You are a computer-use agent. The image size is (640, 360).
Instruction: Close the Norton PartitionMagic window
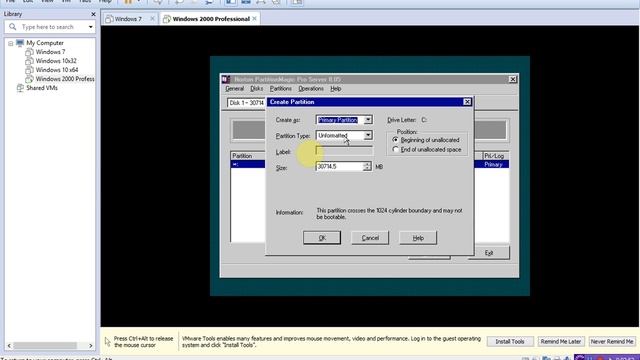pos(513,79)
